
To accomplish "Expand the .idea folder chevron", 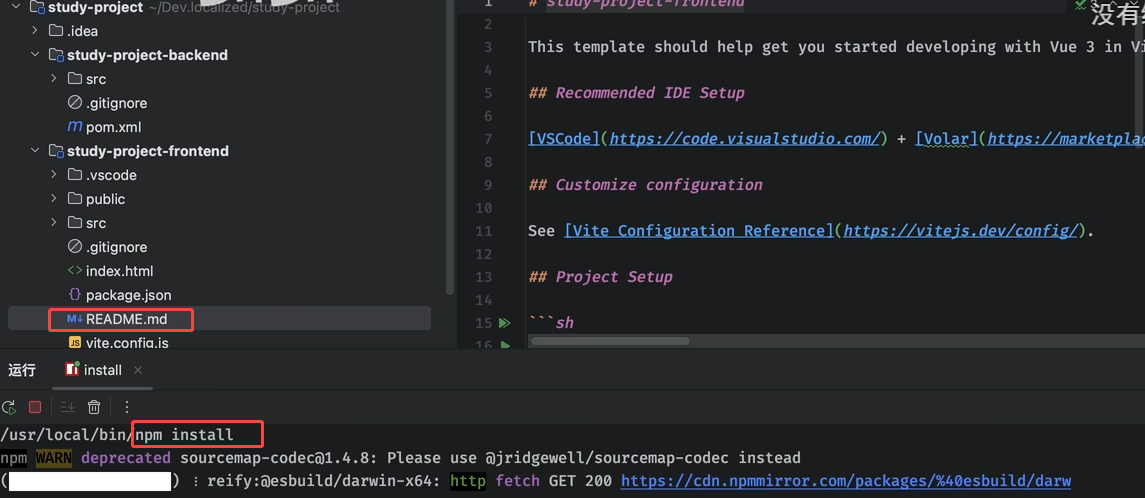I will coord(34,31).
